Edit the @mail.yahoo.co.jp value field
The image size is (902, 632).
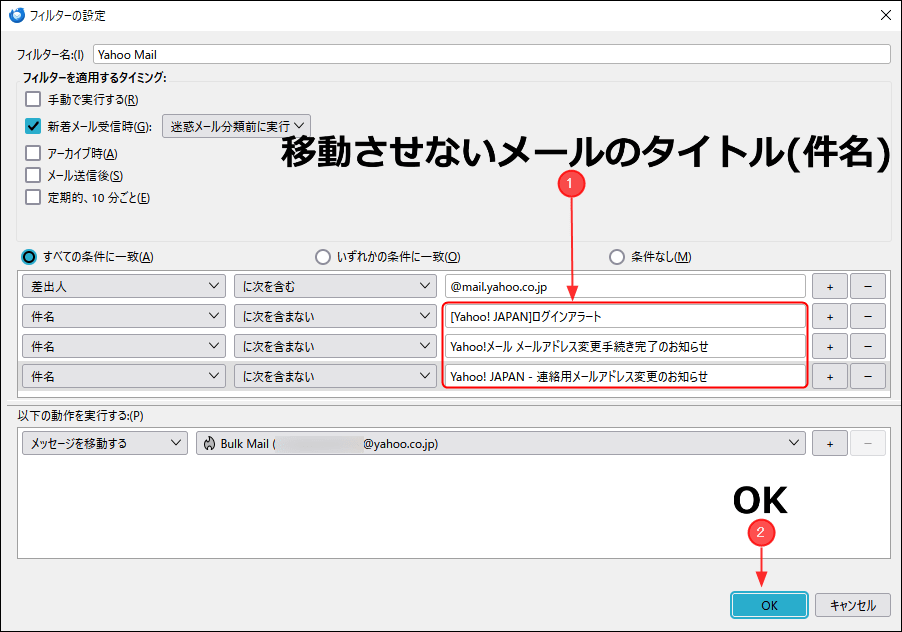click(625, 286)
